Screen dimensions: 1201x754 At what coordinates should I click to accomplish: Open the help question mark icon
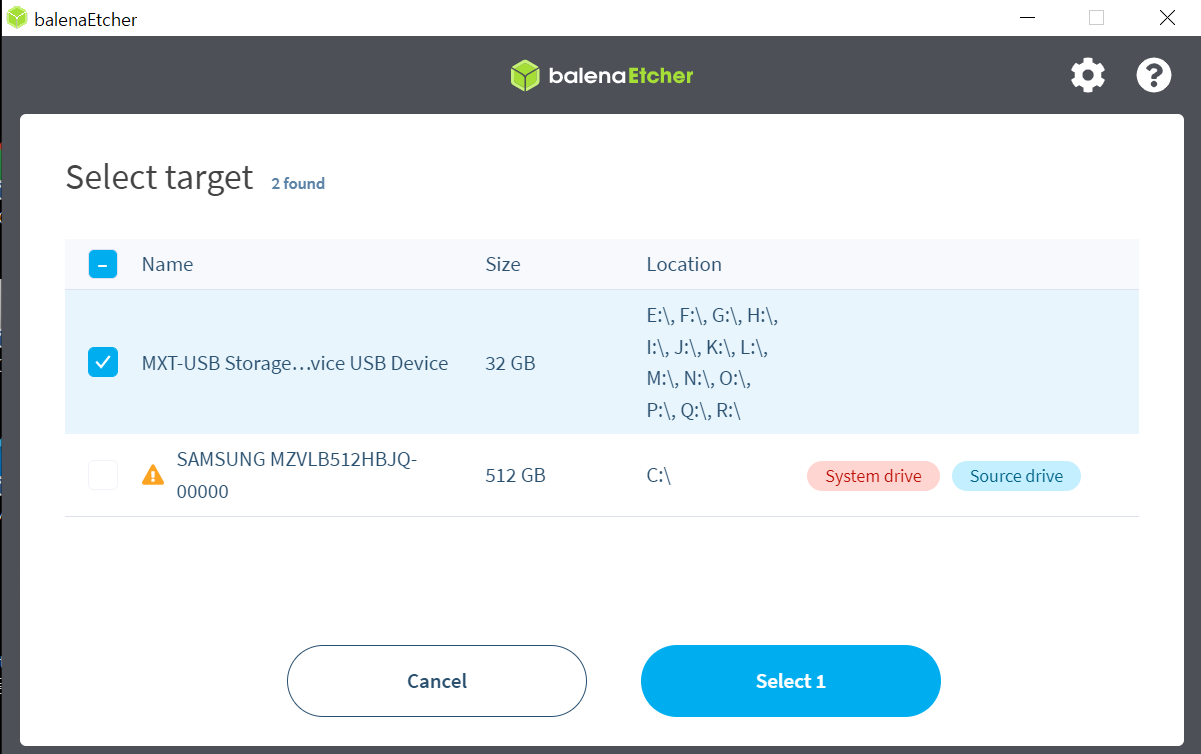pos(1153,76)
